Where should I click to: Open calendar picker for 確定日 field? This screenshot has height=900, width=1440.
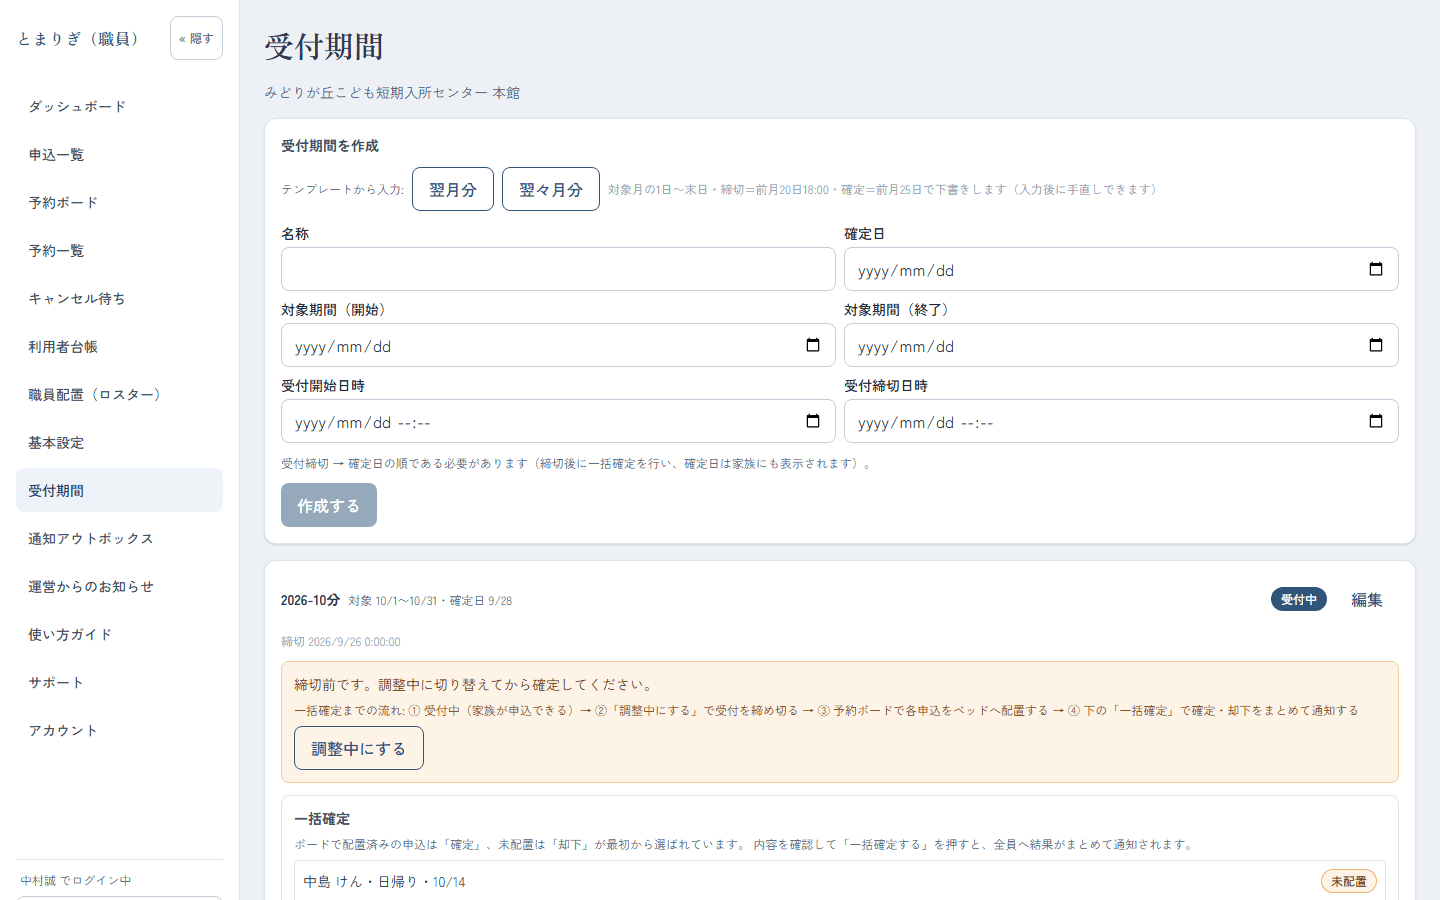1376,269
